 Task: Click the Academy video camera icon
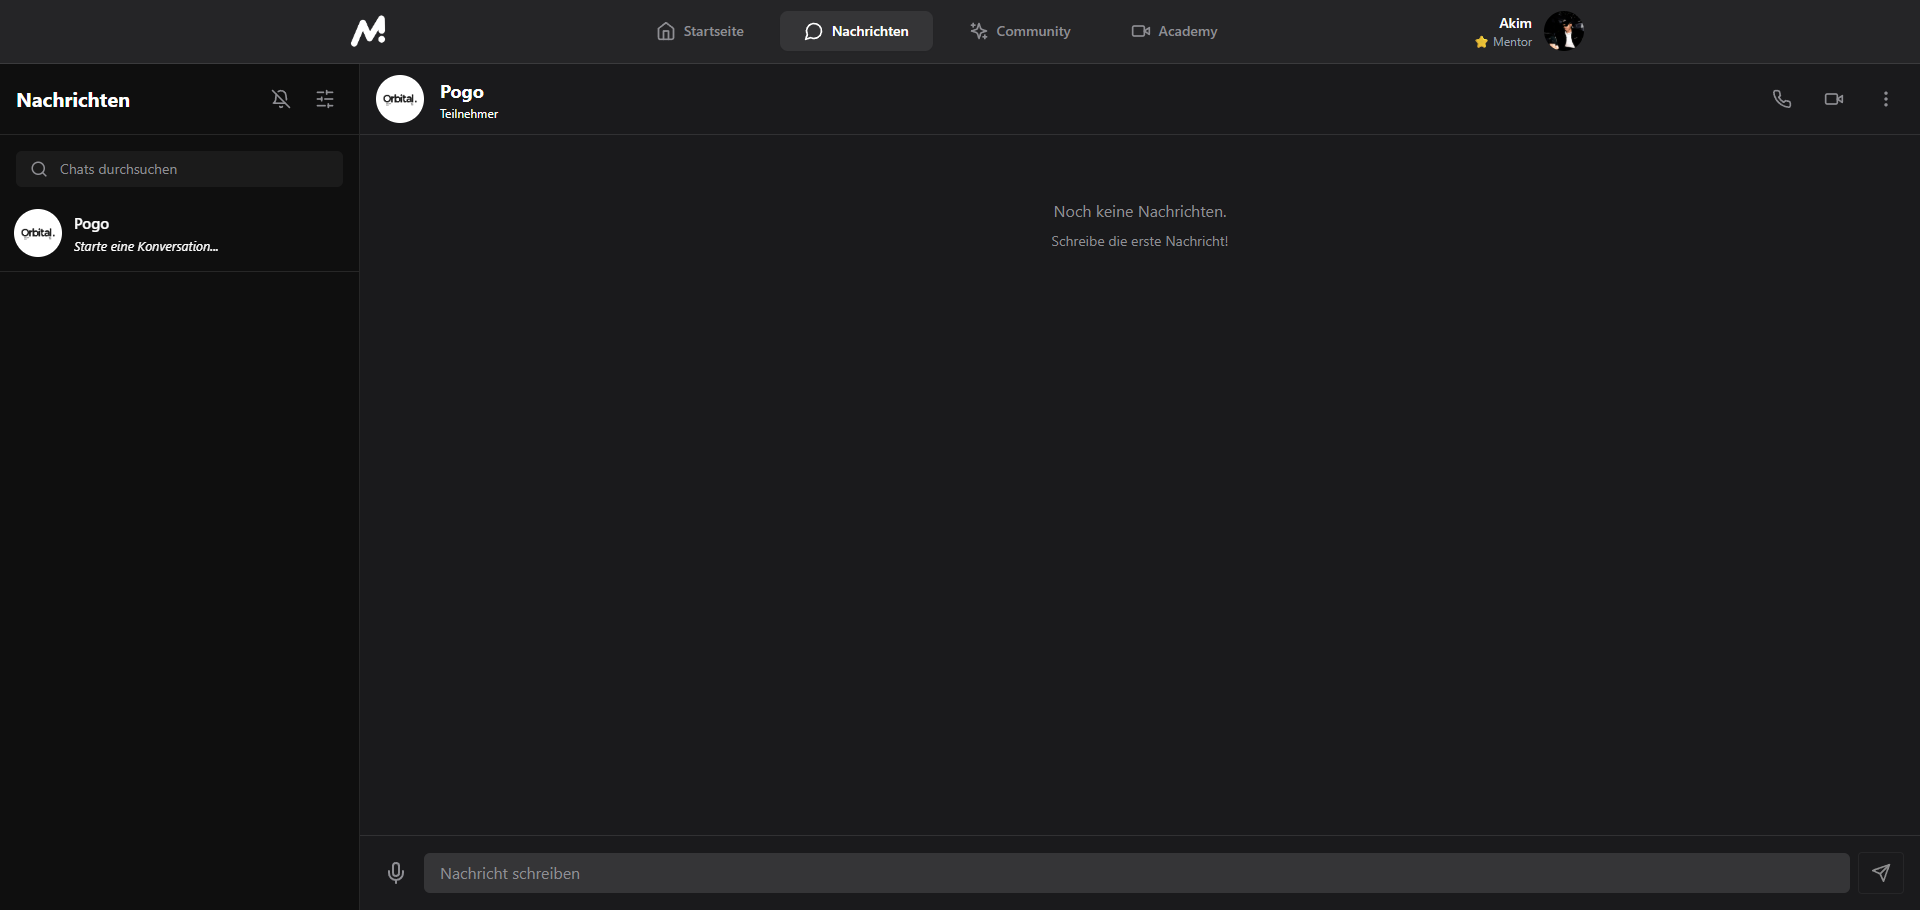tap(1139, 31)
